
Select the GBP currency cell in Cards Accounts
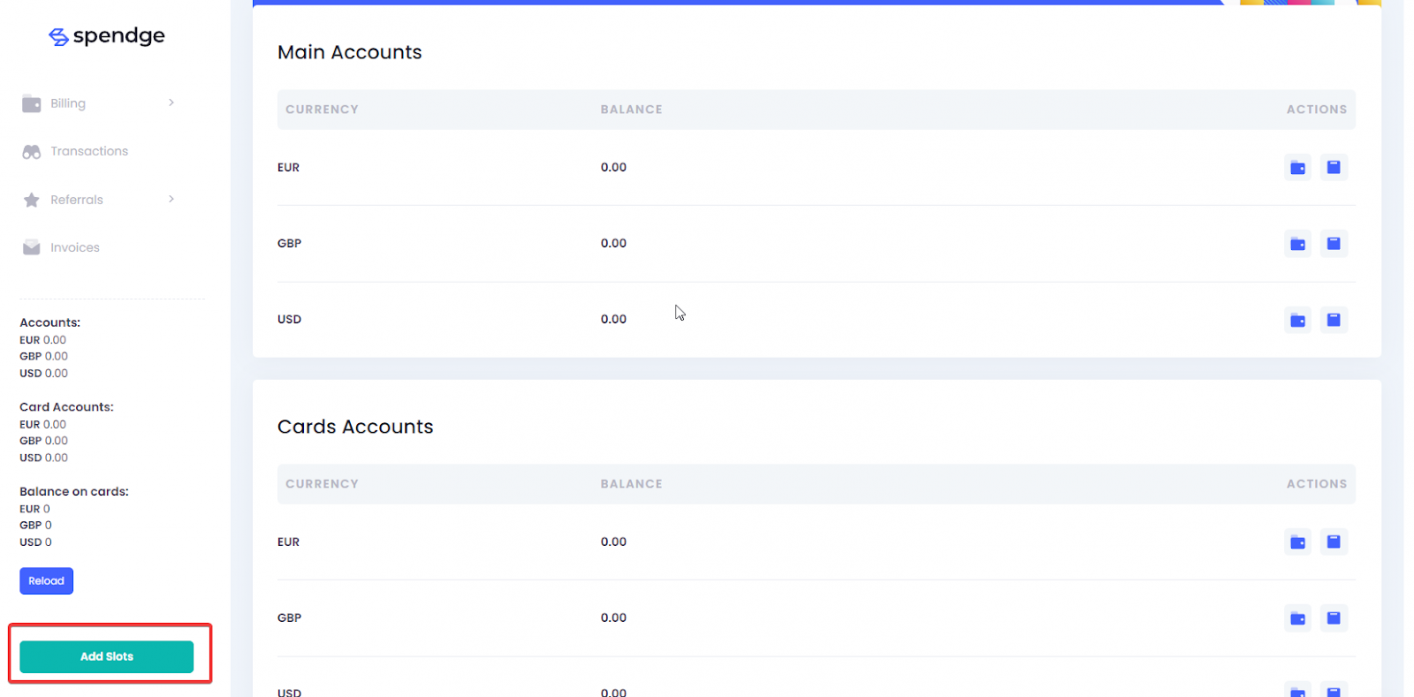coord(289,618)
